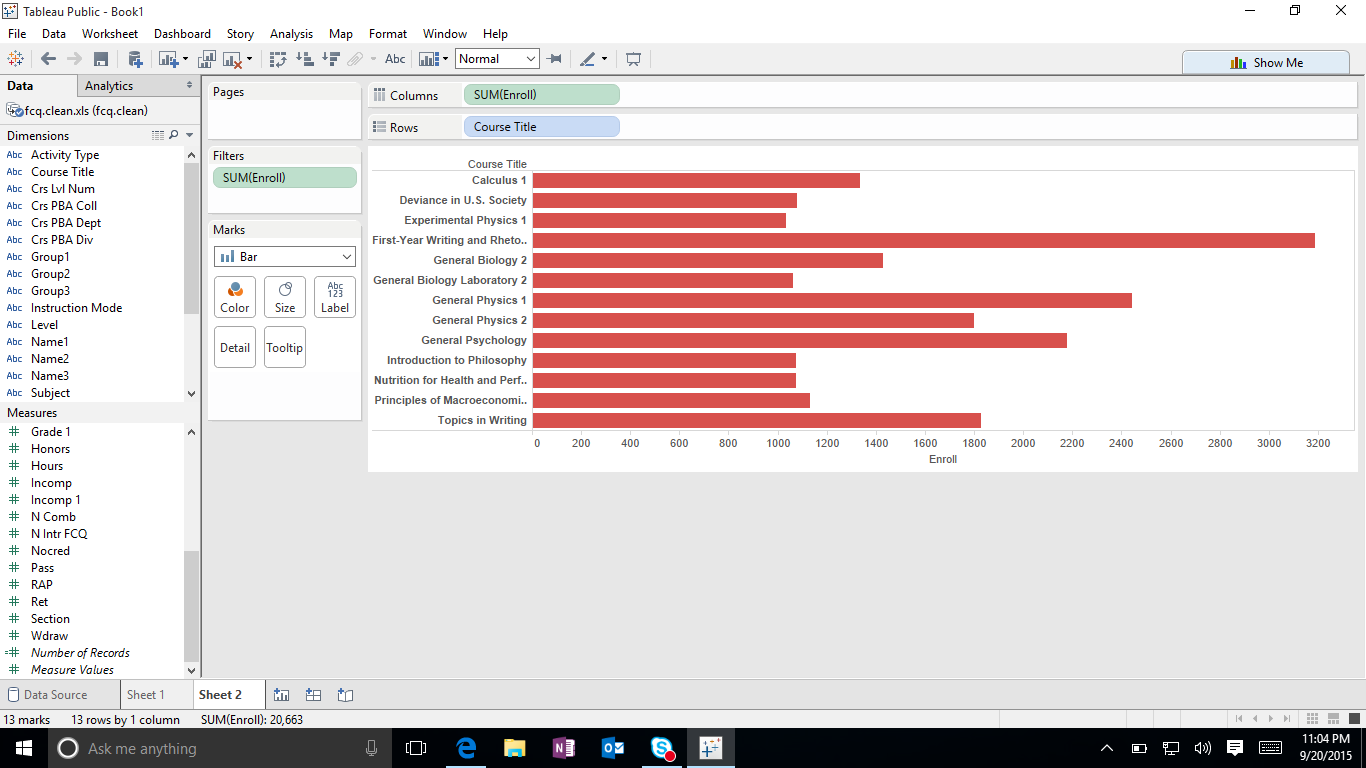The width and height of the screenshot is (1366, 768).
Task: Open the Analytics tab pane switcher arrows
Action: tap(189, 86)
